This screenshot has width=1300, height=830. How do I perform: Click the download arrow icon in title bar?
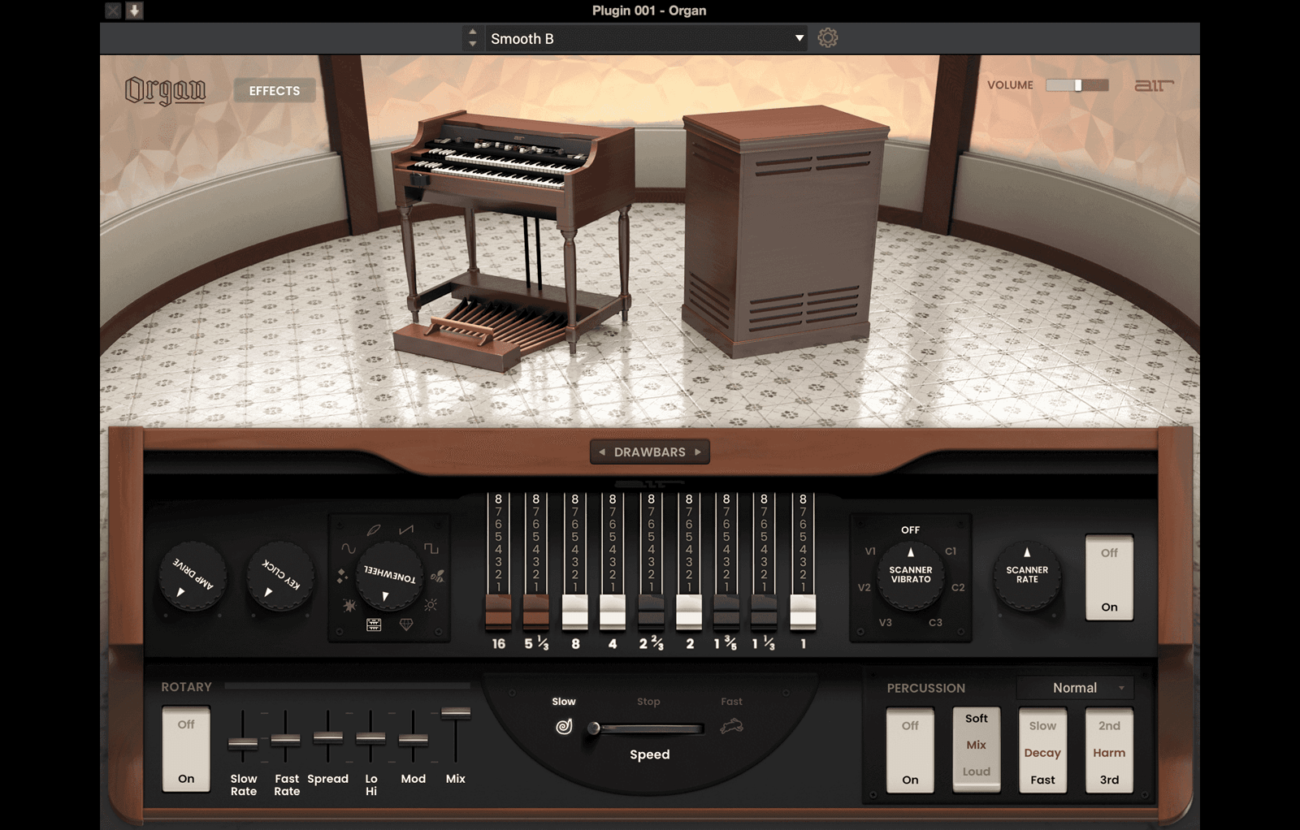point(134,11)
